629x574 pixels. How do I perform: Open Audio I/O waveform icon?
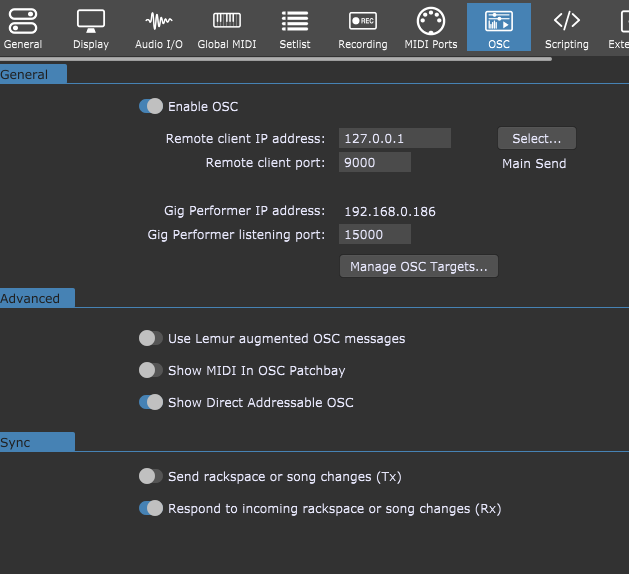[158, 20]
